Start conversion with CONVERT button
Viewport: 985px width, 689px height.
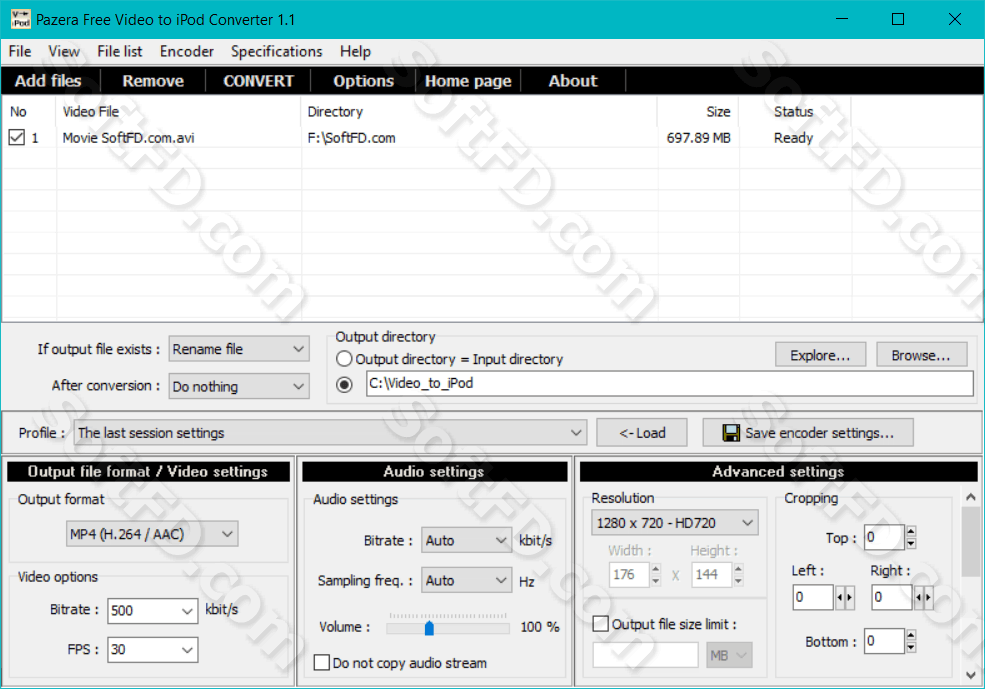[258, 81]
